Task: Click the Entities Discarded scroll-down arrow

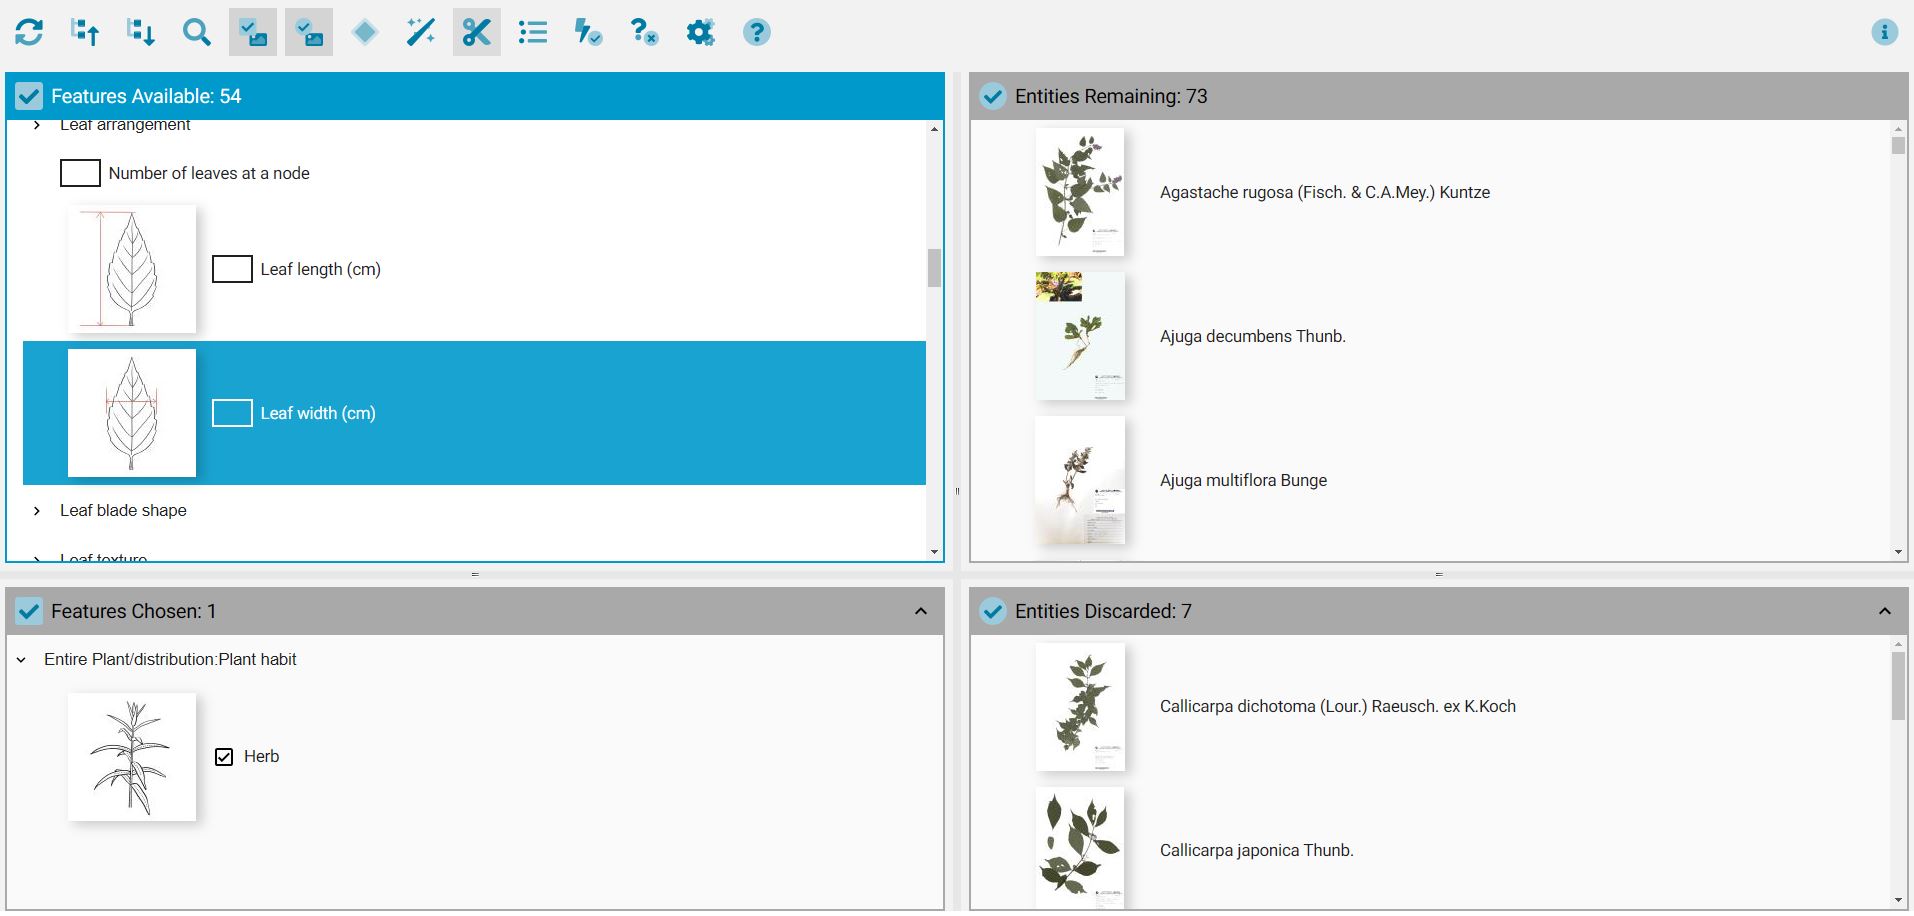Action: point(1898,900)
